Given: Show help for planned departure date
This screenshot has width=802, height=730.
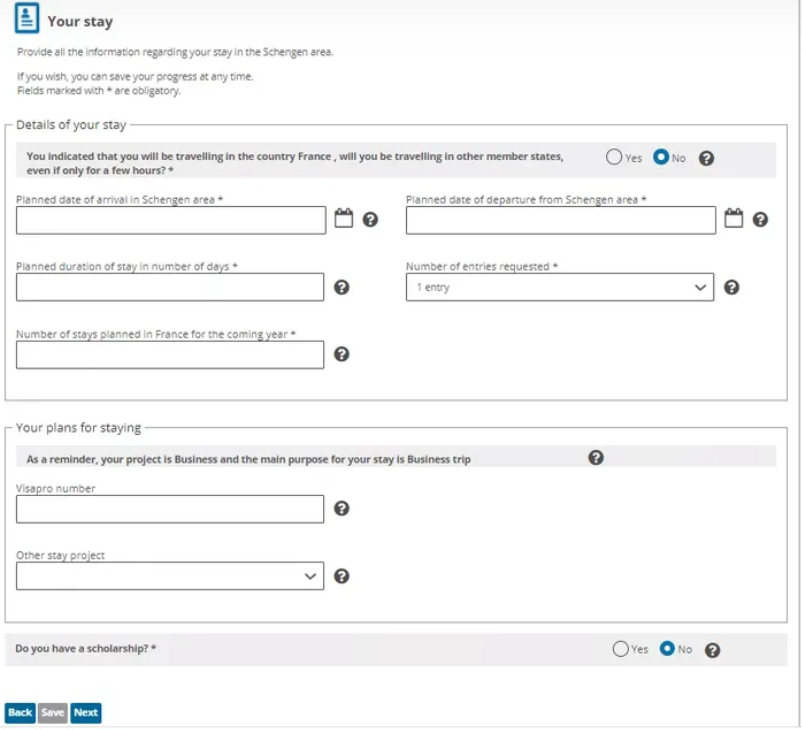Looking at the screenshot, I should pyautogui.click(x=760, y=219).
